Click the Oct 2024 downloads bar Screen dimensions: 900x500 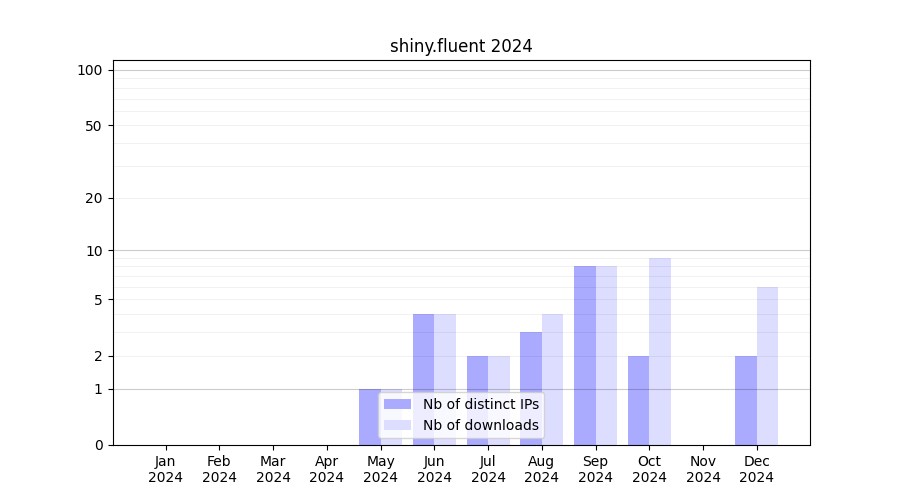tap(660, 350)
